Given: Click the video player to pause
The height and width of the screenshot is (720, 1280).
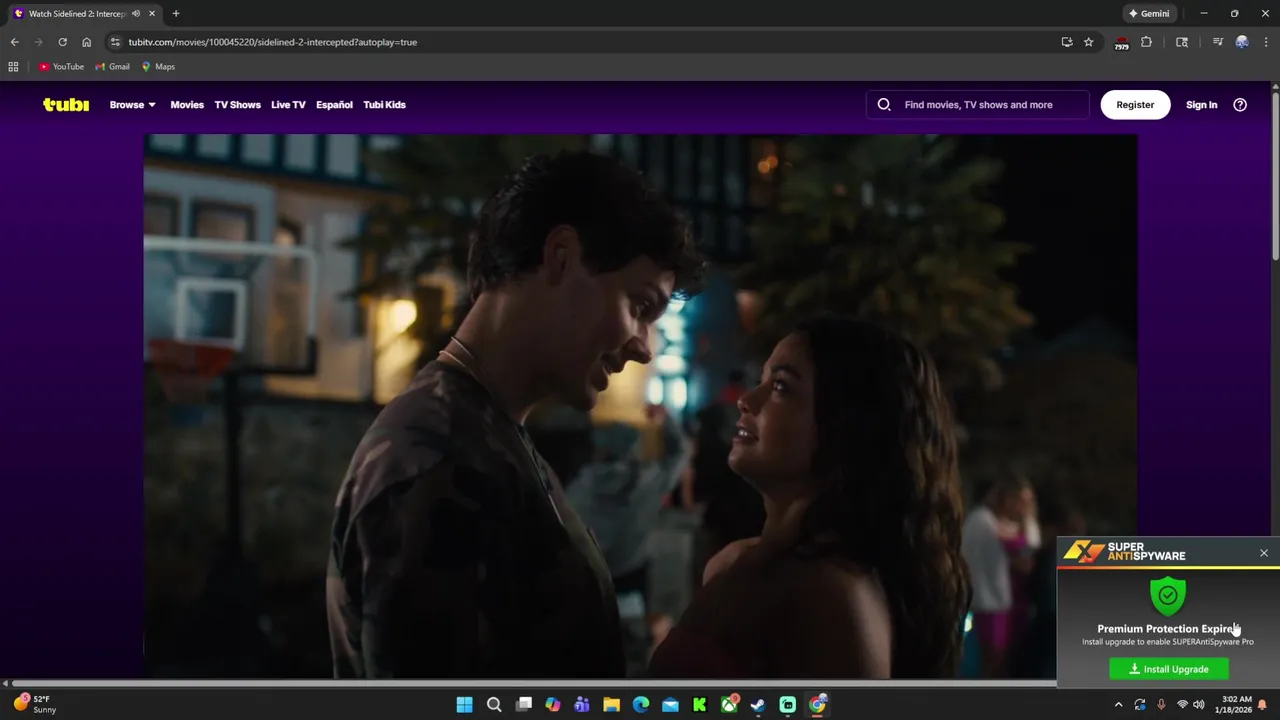Looking at the screenshot, I should point(640,406).
